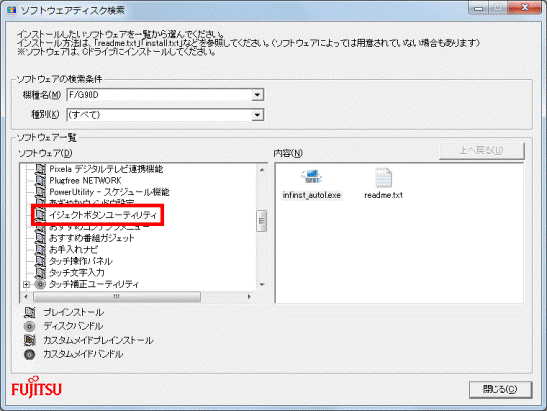The width and height of the screenshot is (547, 411).
Task: Click the infinst_autol.exe file name
Action: (312, 195)
